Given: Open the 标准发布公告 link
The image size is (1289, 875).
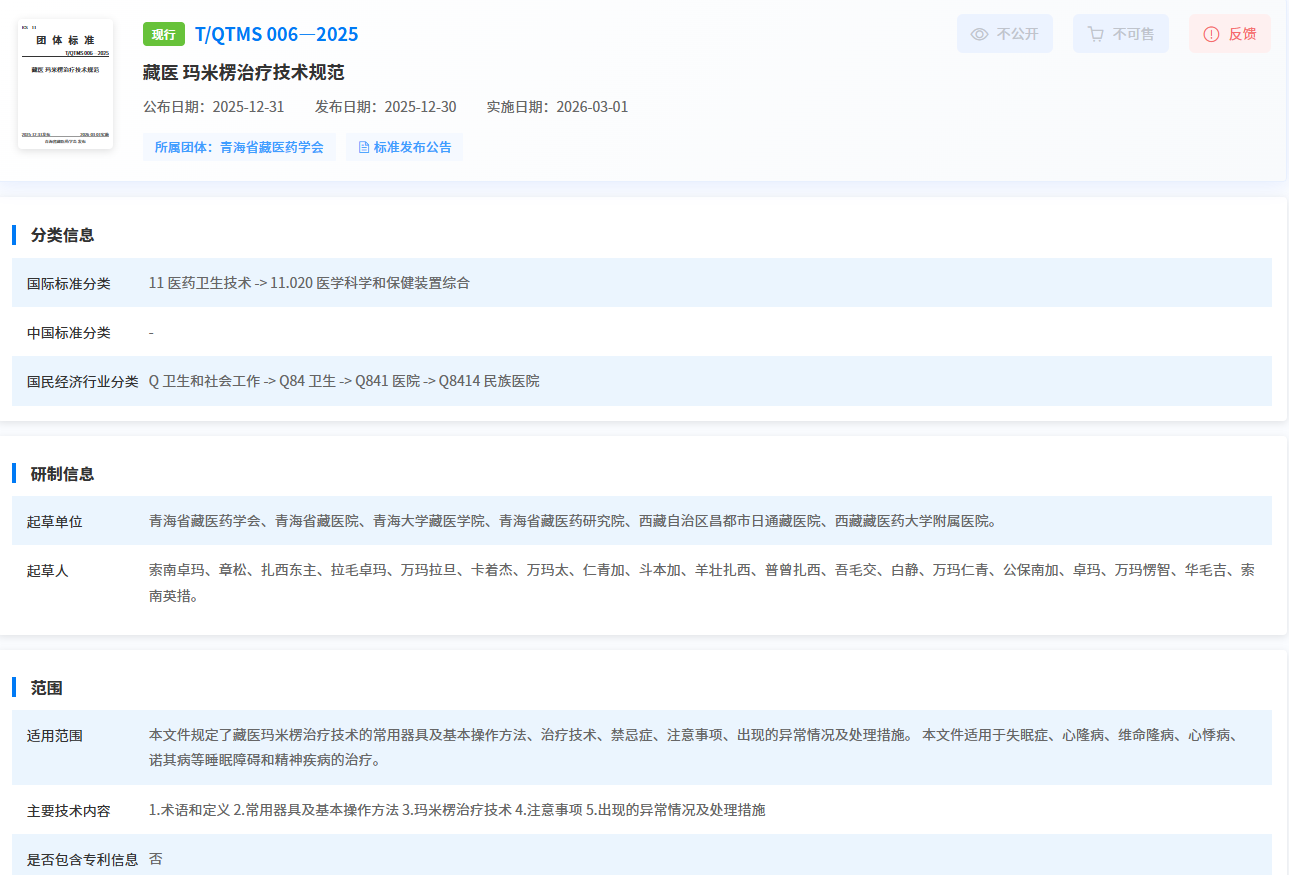Looking at the screenshot, I should tap(404, 147).
